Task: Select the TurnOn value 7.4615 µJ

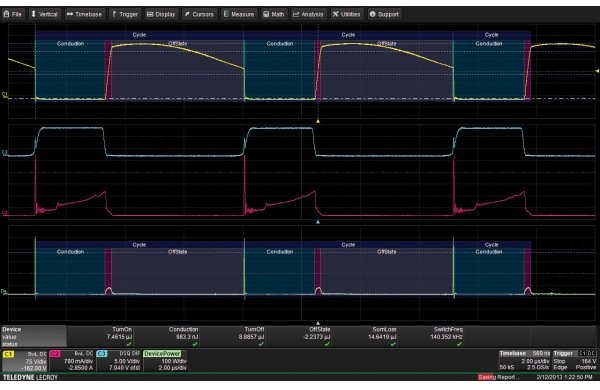Action: click(119, 337)
